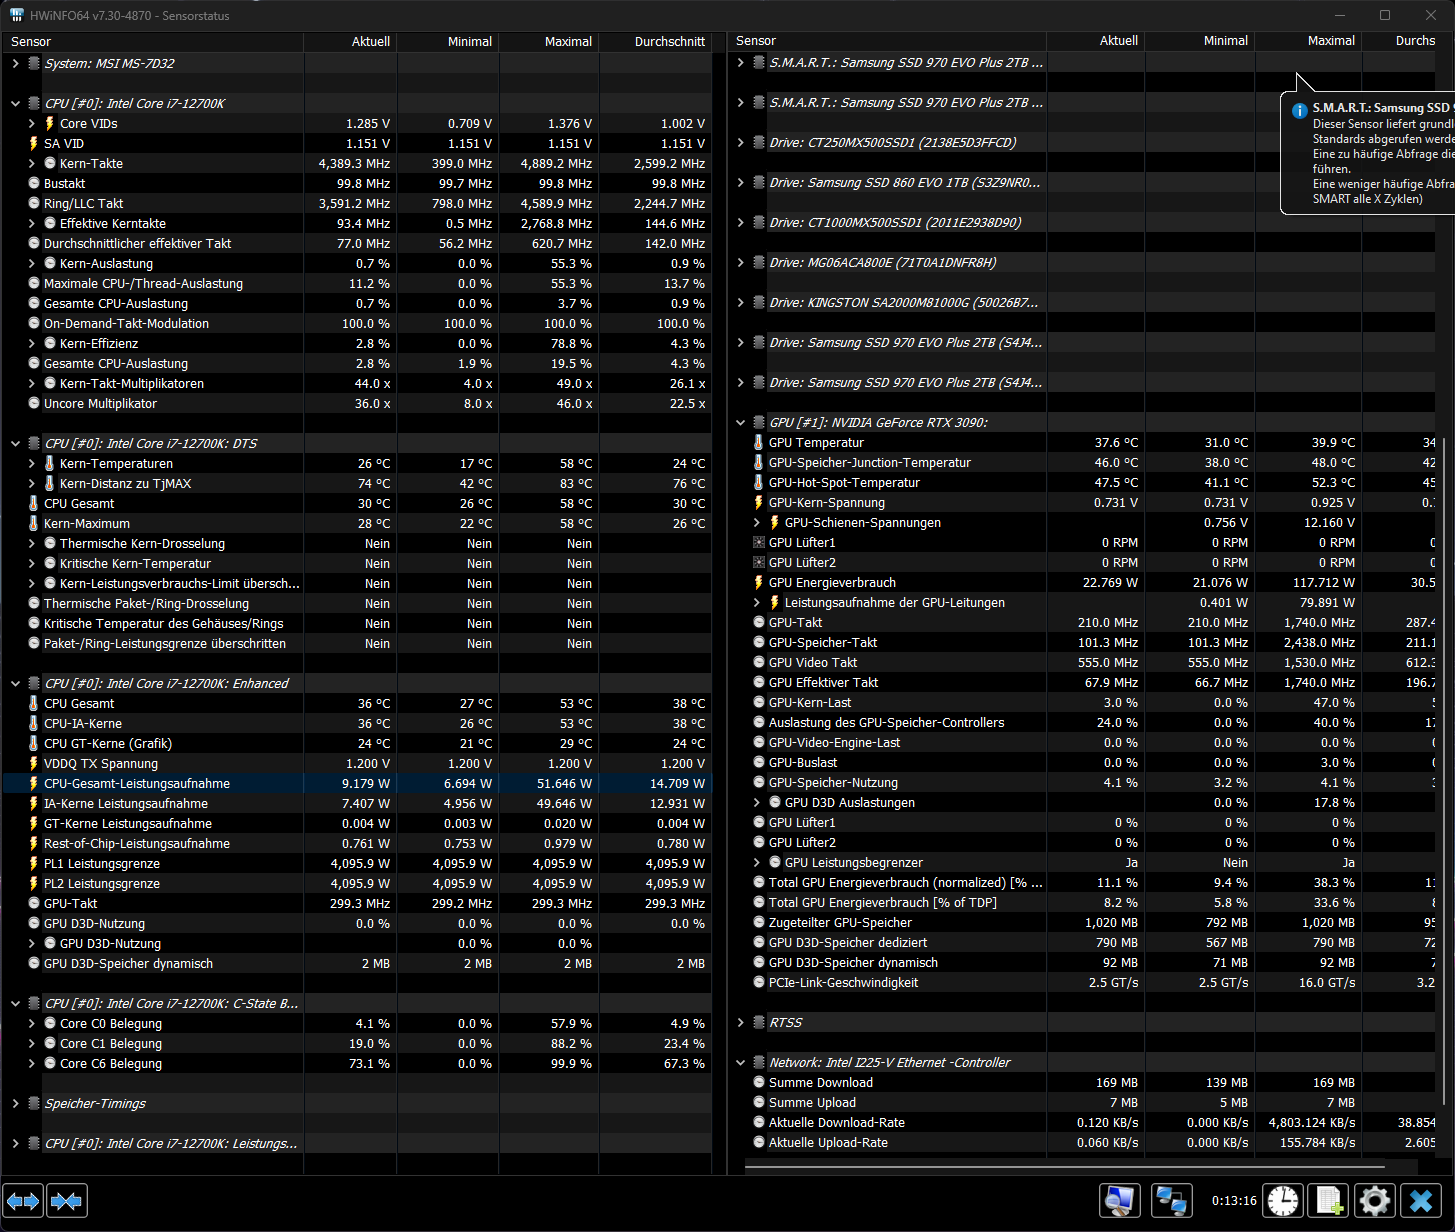Open the sensor settings gear icon
The width and height of the screenshot is (1455, 1232).
[x=1375, y=1200]
